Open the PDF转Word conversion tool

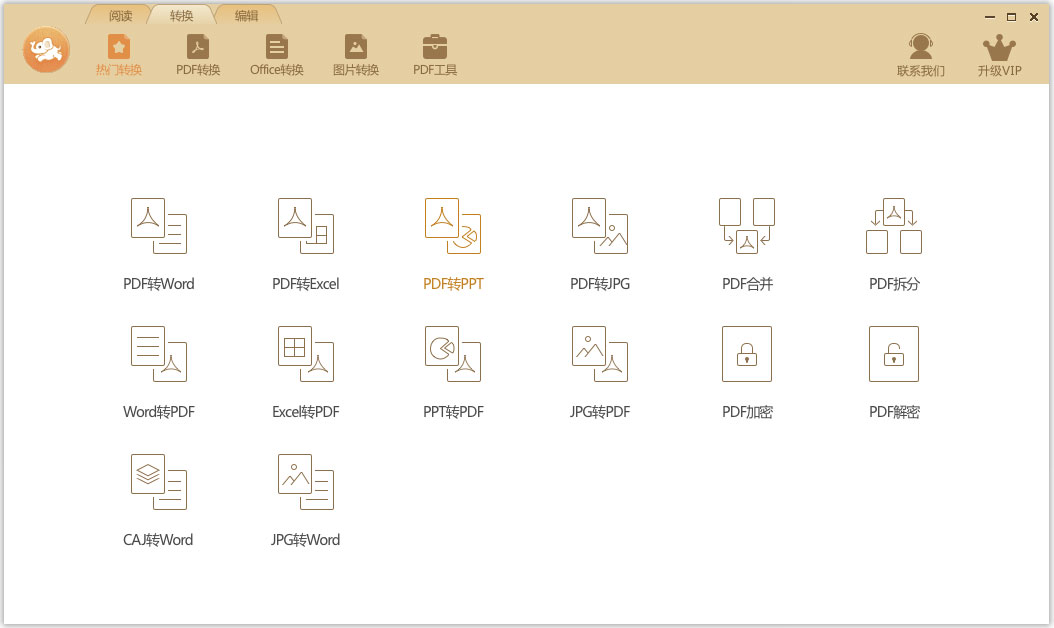click(x=159, y=226)
